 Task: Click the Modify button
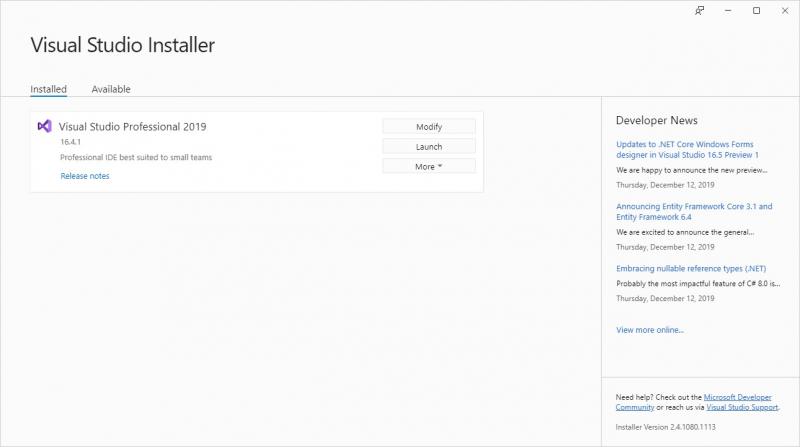point(429,127)
